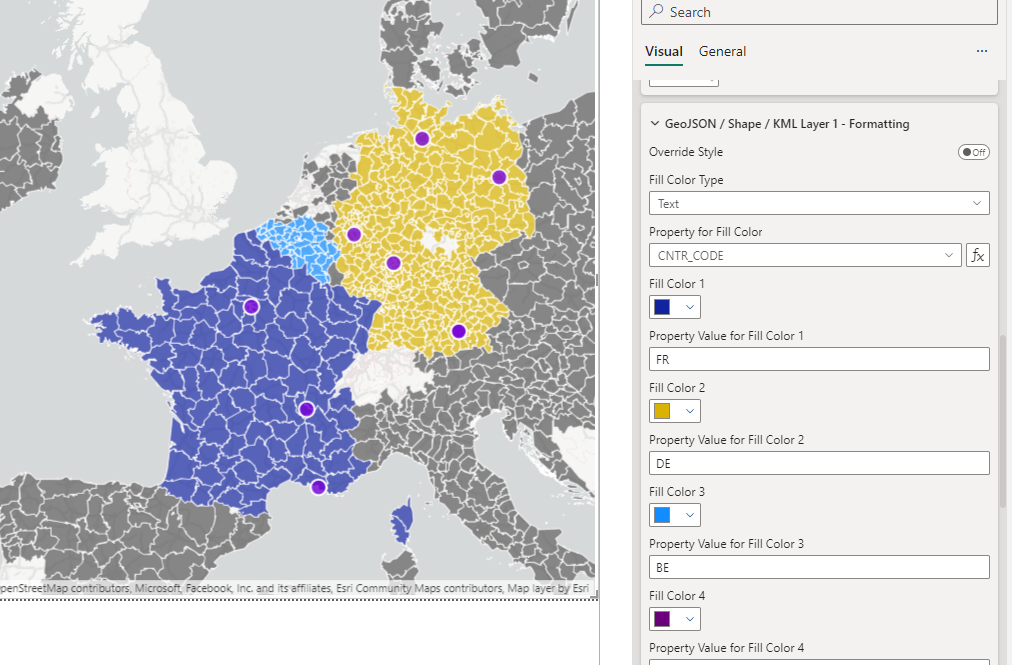Click the purple marker in south-central France
Image resolution: width=1012 pixels, height=665 pixels.
click(x=306, y=409)
